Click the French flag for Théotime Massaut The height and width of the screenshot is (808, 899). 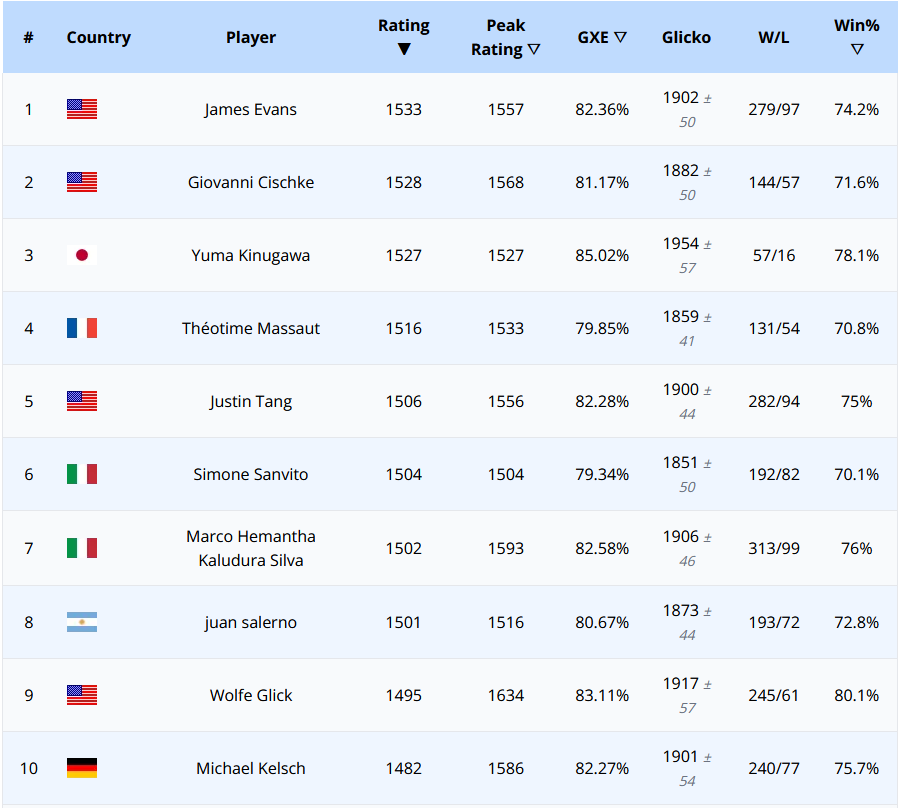(x=81, y=327)
